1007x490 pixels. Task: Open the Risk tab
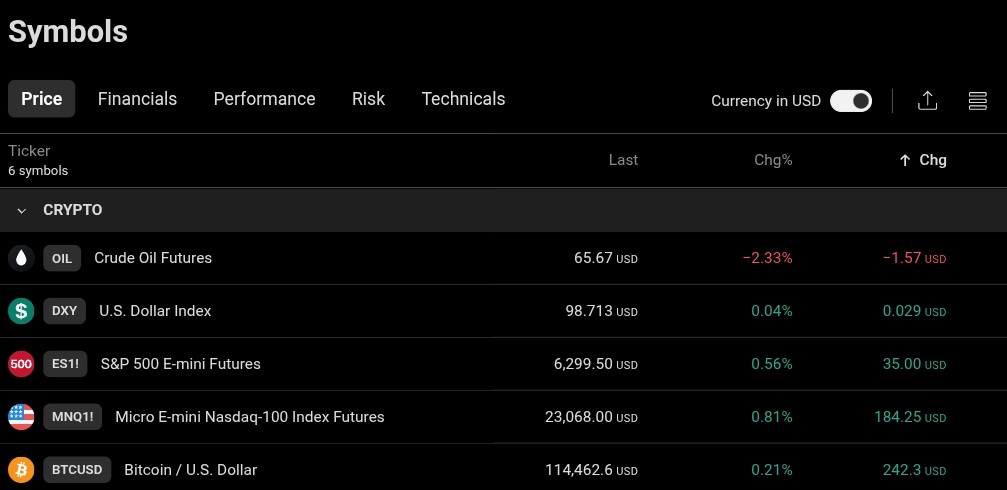point(369,99)
